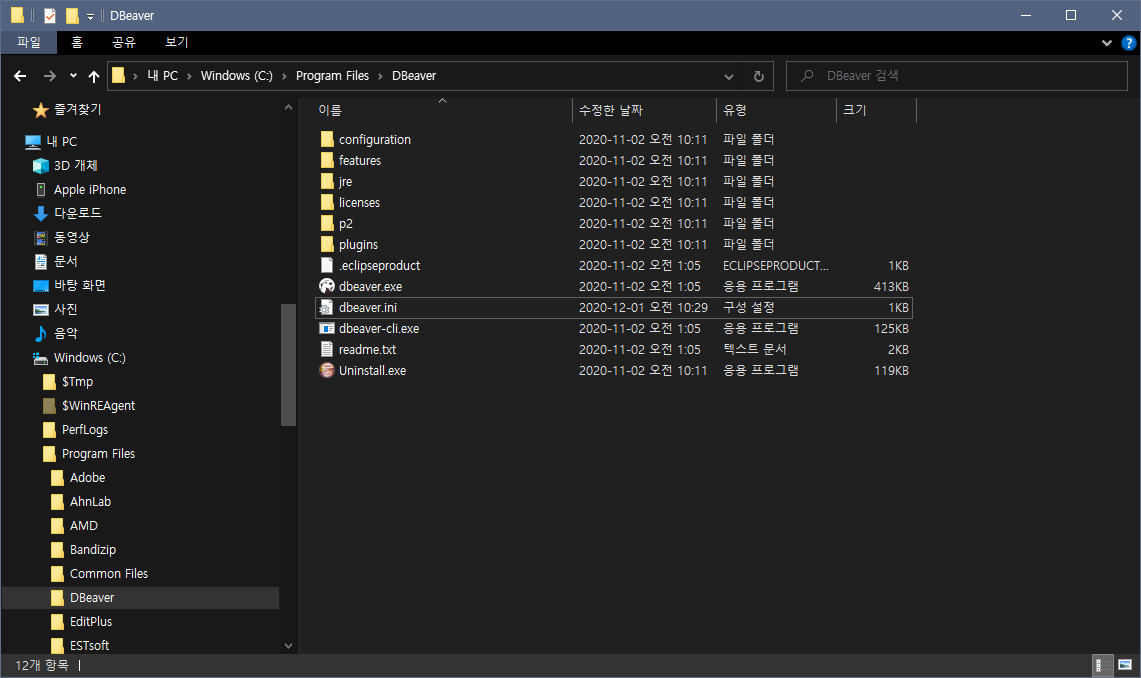The height and width of the screenshot is (678, 1141).
Task: Sort by 유형 column header
Action: [x=776, y=111]
